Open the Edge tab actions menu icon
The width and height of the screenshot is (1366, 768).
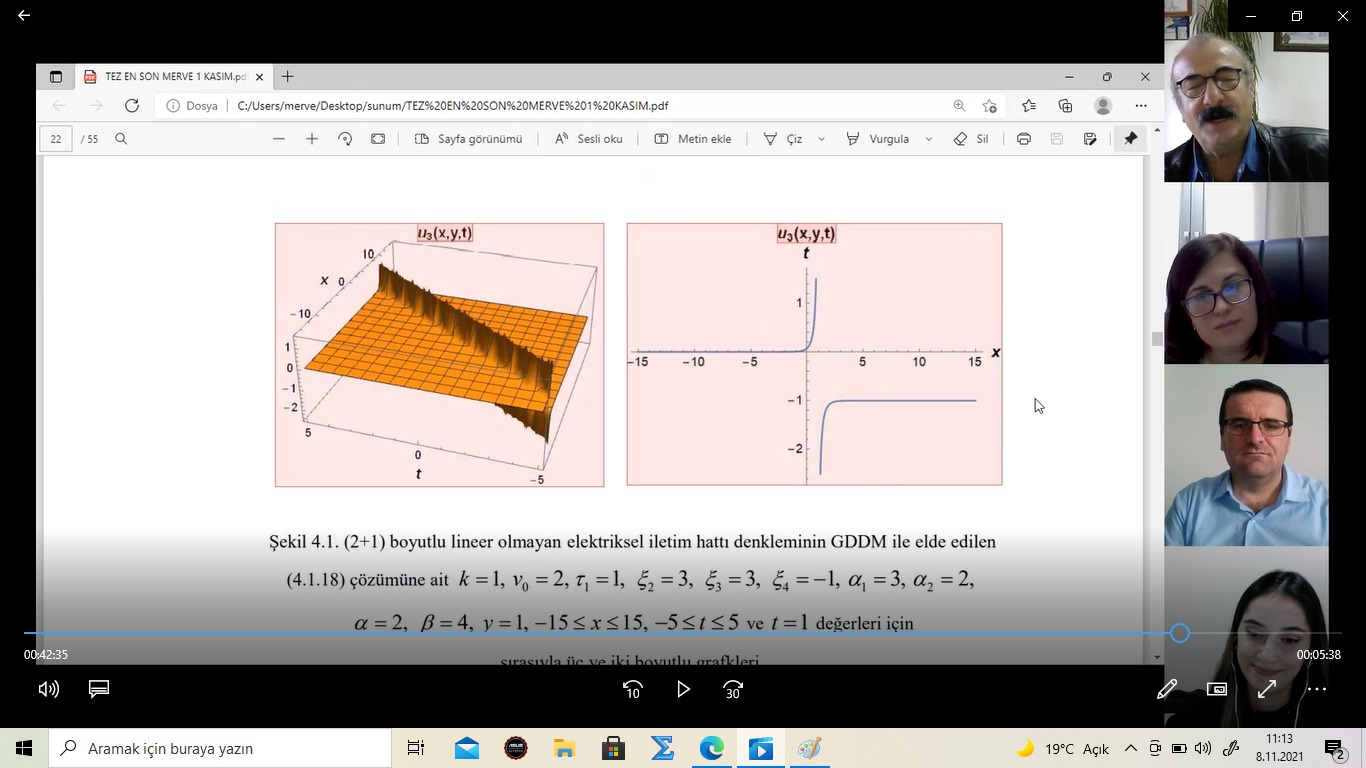point(56,77)
